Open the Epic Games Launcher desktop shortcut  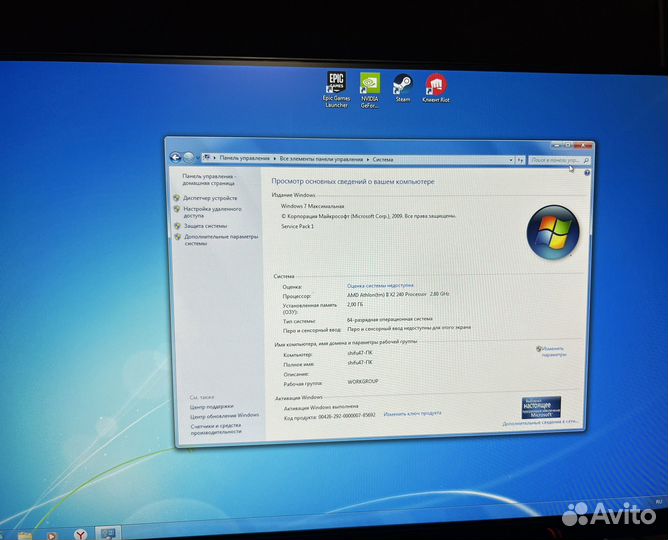click(x=336, y=89)
